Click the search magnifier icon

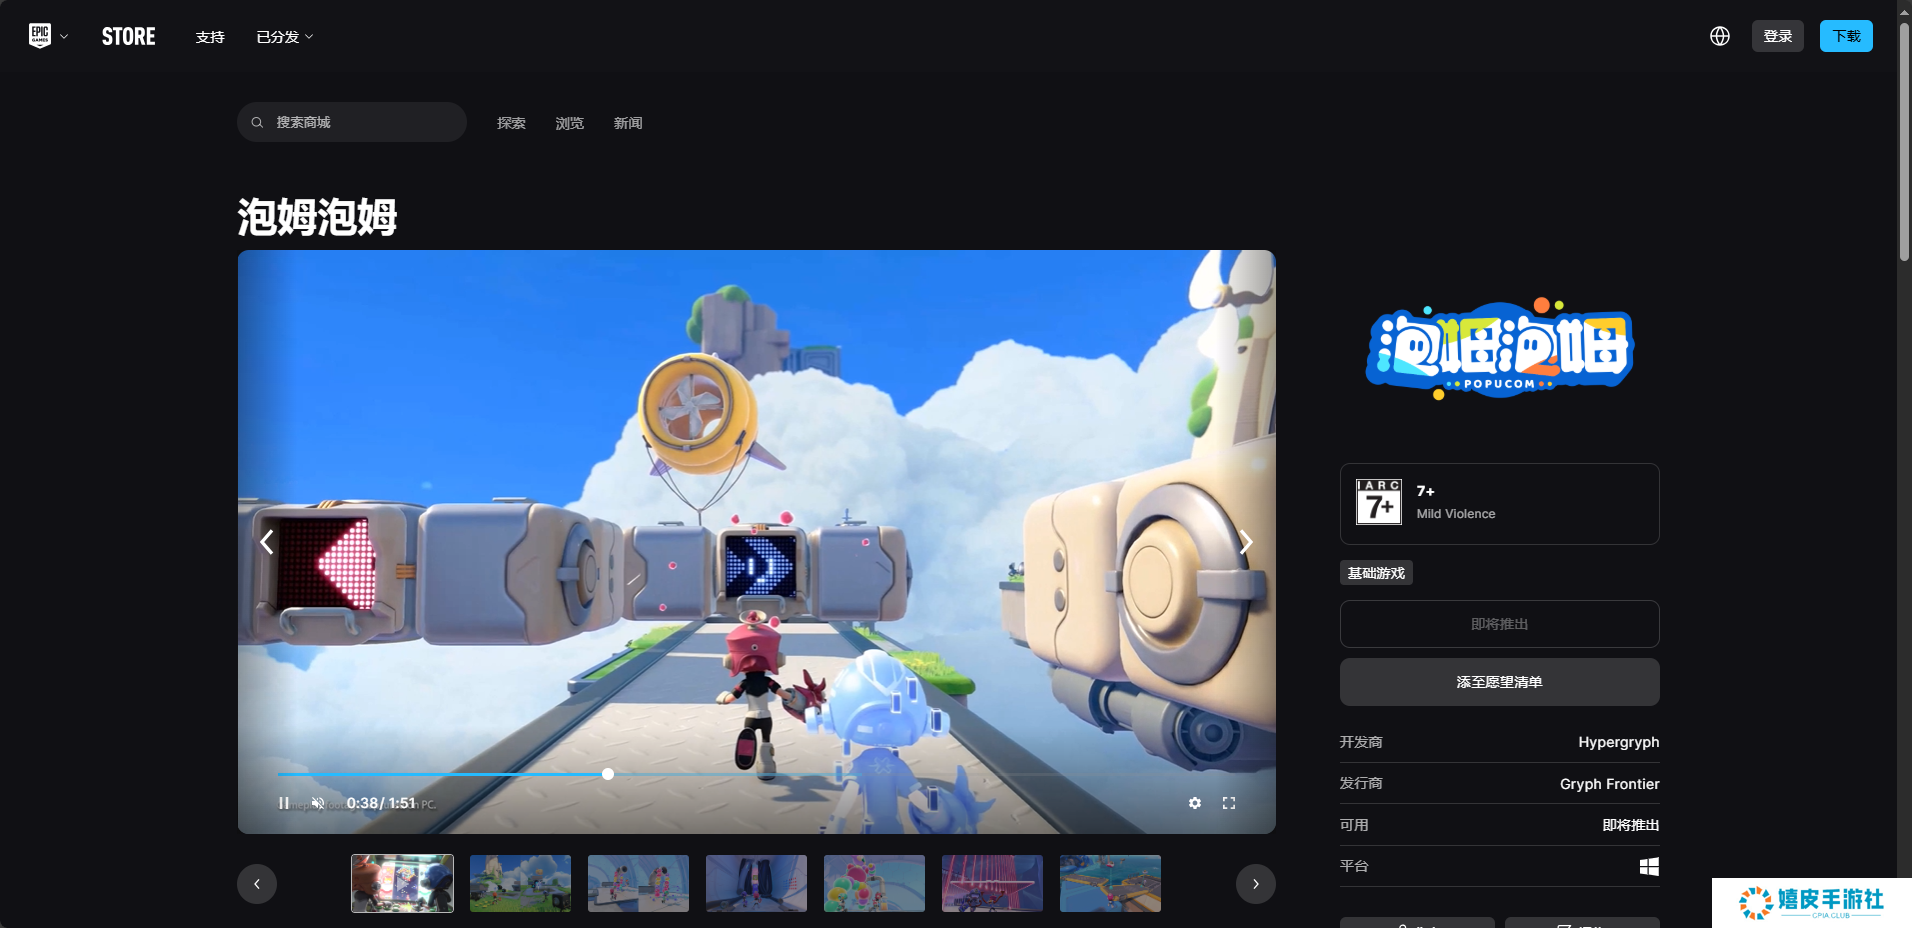(258, 122)
